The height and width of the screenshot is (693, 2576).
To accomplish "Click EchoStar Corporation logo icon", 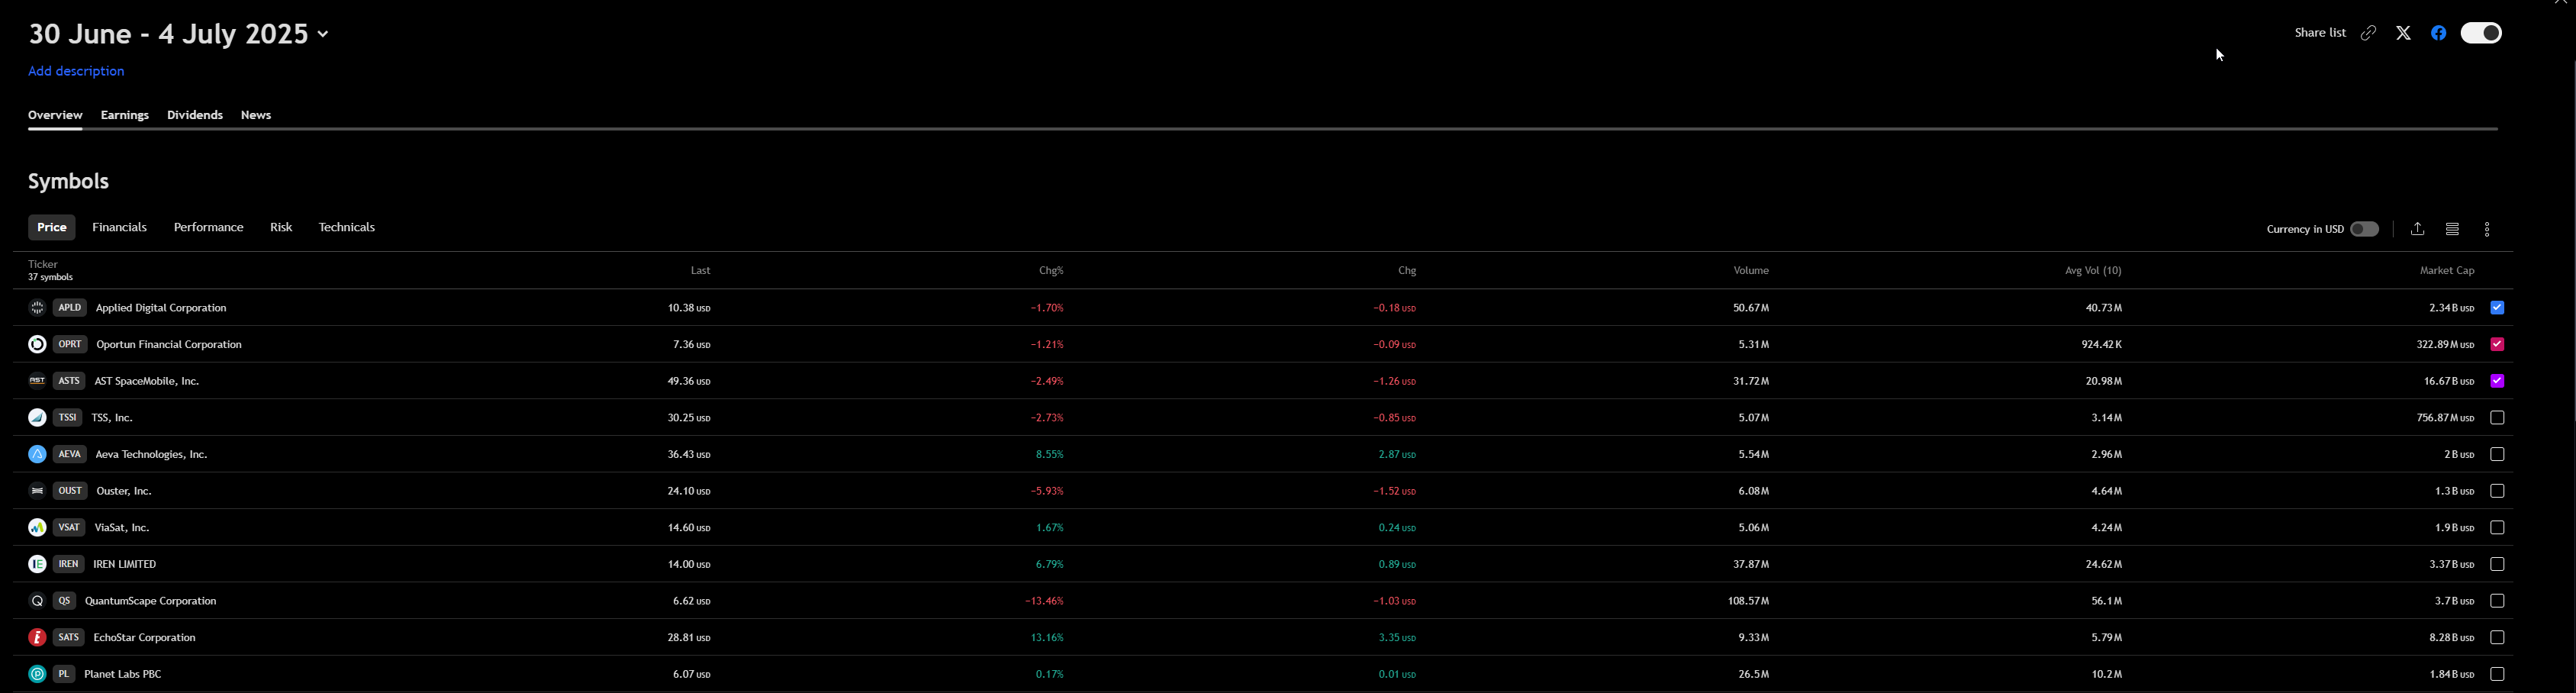I will coord(37,637).
